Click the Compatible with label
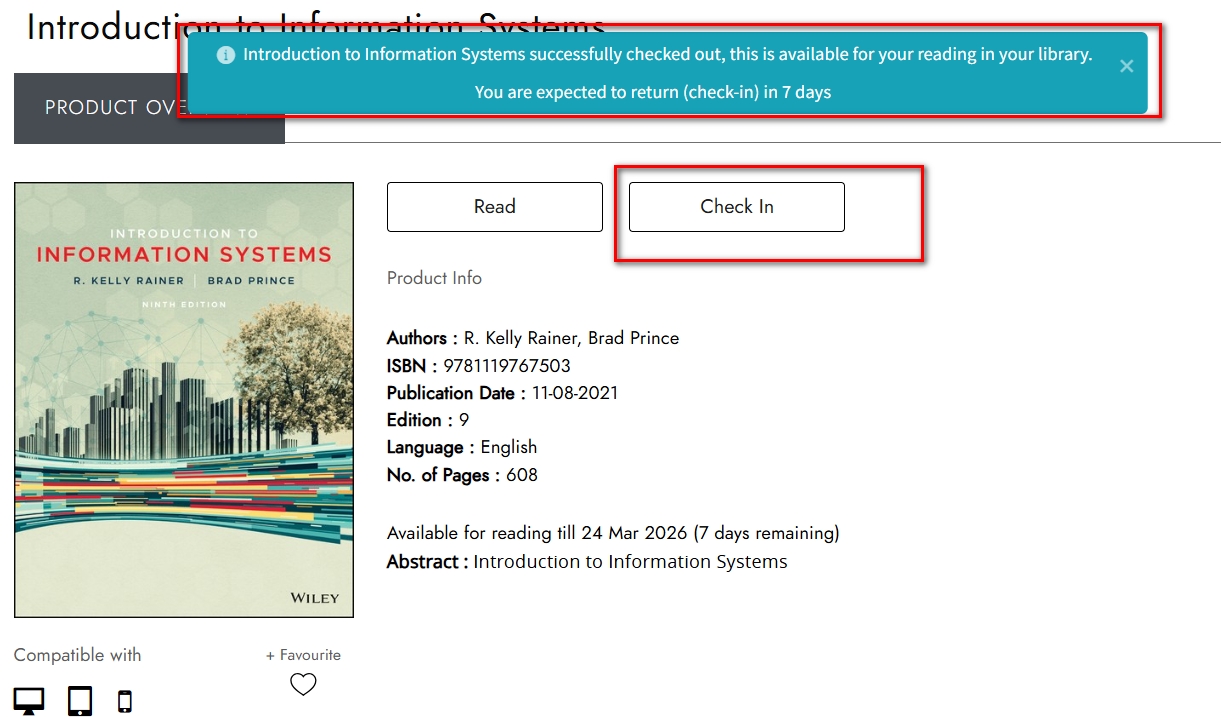Viewport: 1221px width, 717px height. click(78, 655)
